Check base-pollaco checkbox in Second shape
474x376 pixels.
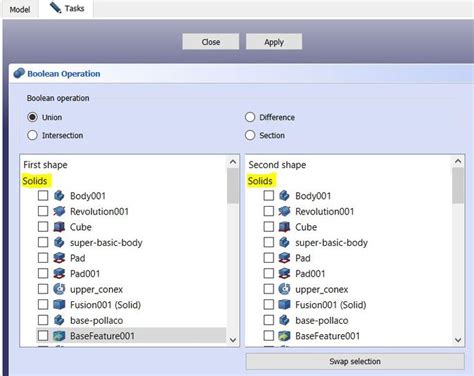pos(269,320)
